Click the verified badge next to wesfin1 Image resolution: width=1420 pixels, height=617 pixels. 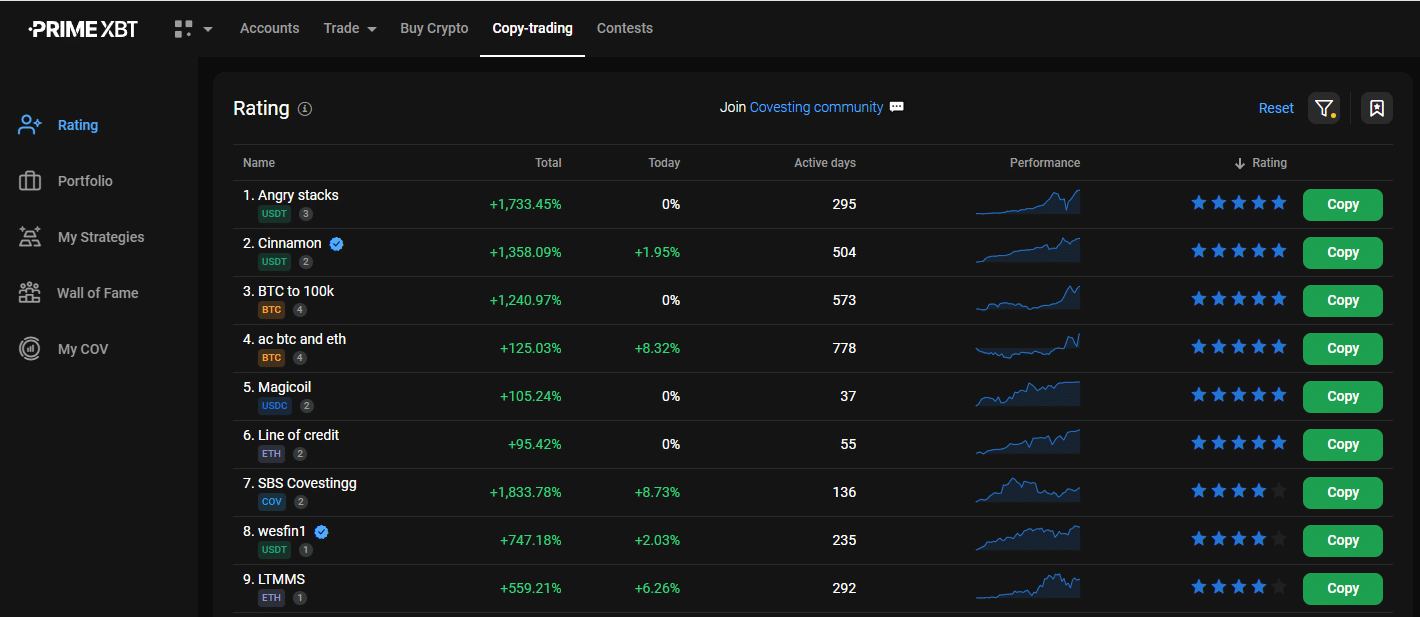point(320,531)
